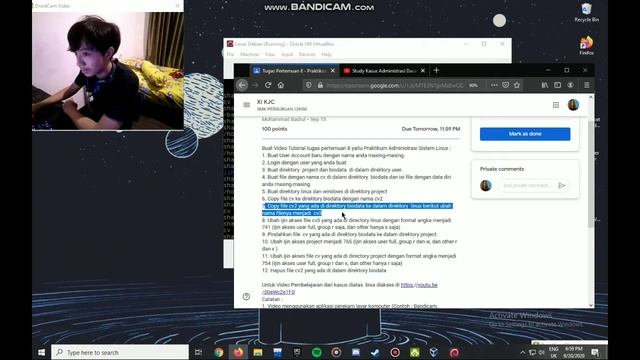
Task: Open Task View on taskbar
Action: (198, 352)
